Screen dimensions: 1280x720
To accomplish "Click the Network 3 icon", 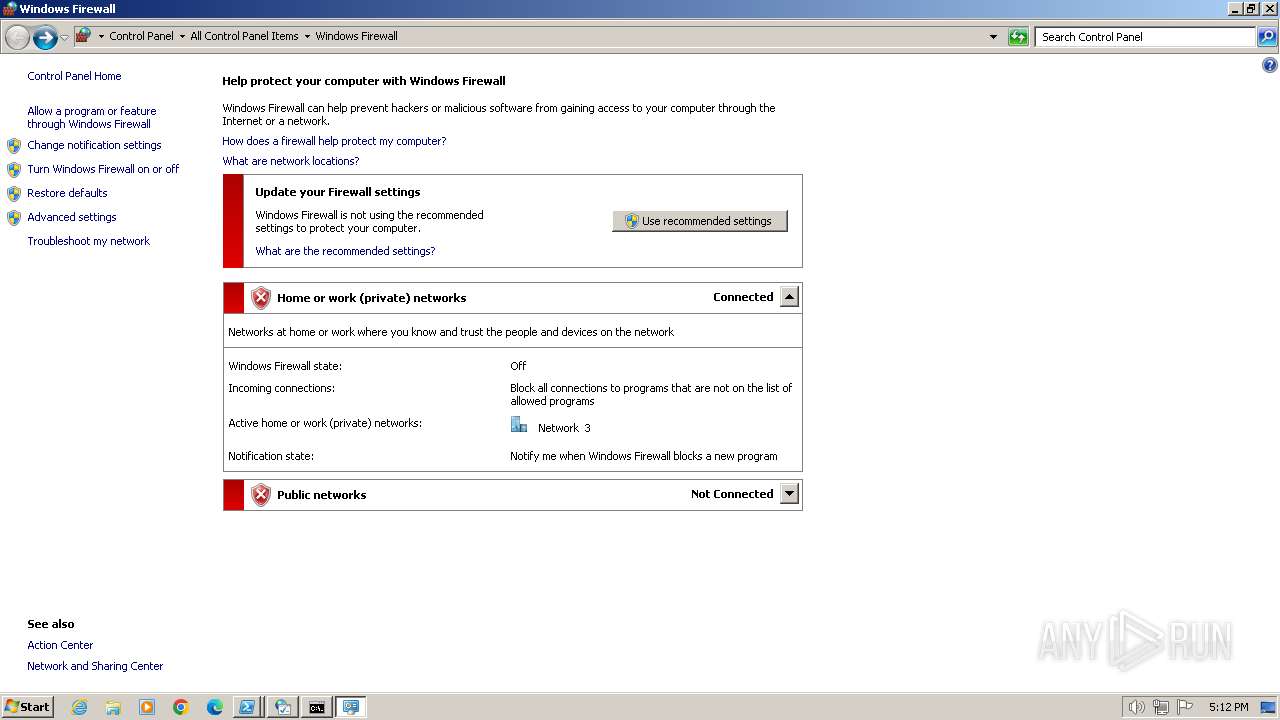I will [x=519, y=425].
